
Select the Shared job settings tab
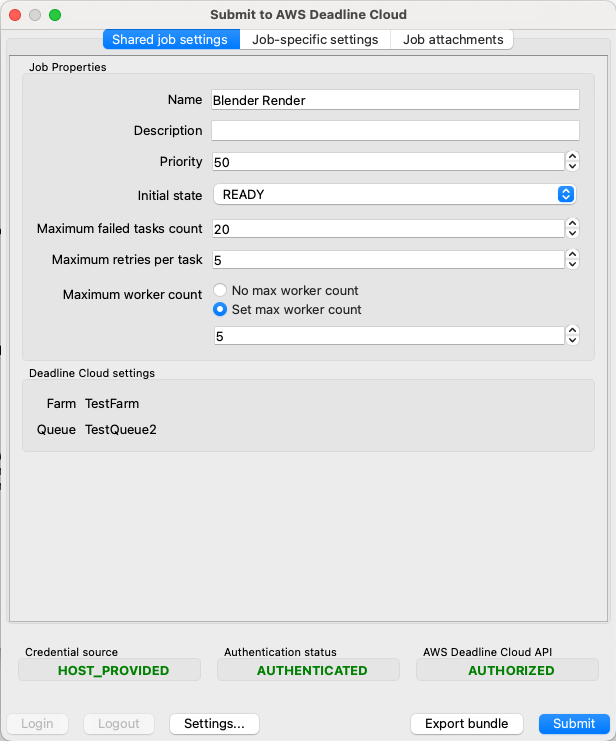tap(171, 40)
